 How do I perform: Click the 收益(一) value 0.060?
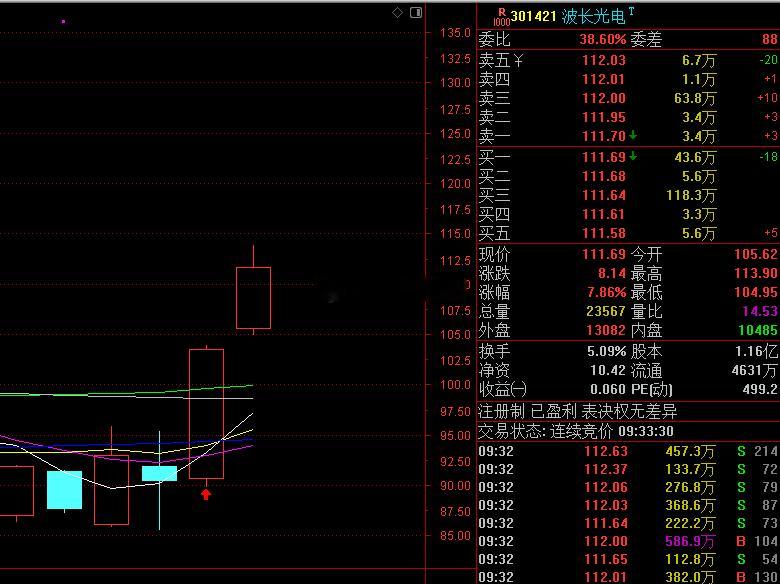608,389
